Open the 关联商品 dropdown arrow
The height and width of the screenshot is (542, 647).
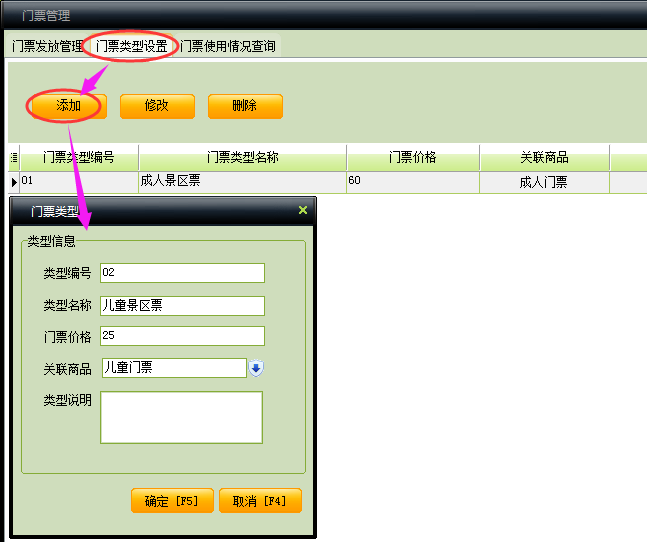coord(256,368)
